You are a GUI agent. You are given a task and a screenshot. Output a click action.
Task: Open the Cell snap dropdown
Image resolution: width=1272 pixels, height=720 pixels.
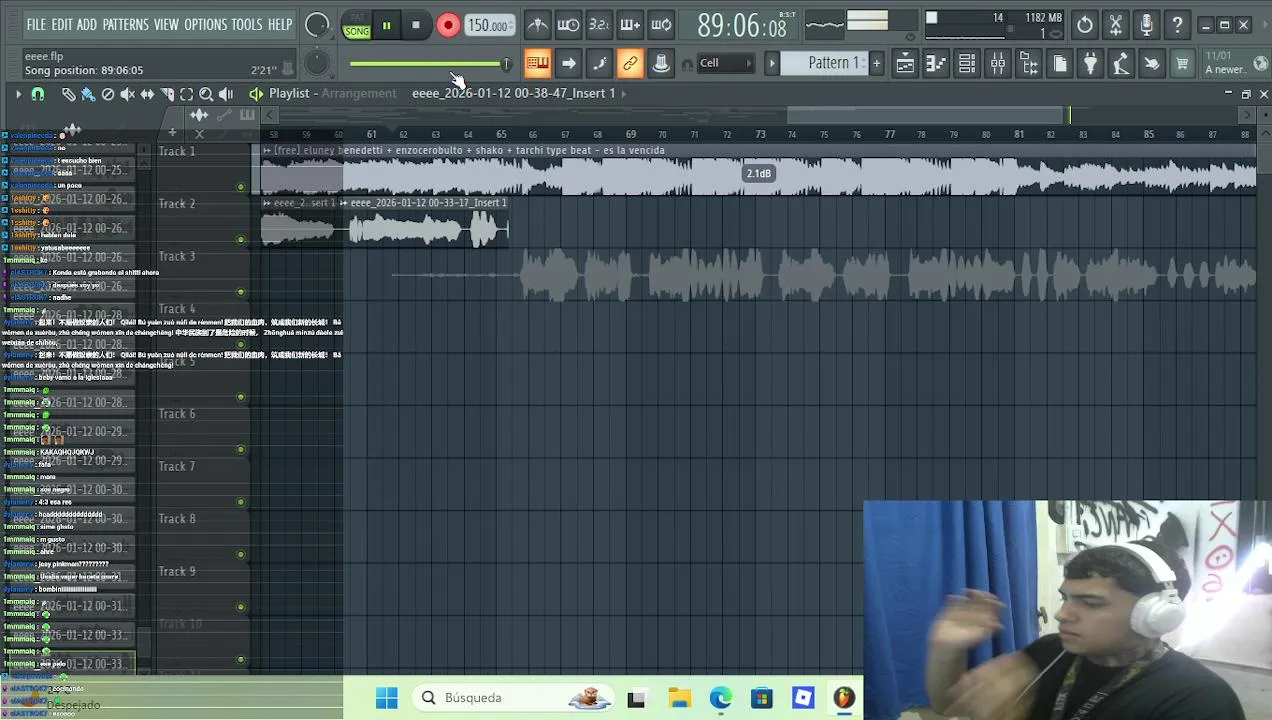726,63
